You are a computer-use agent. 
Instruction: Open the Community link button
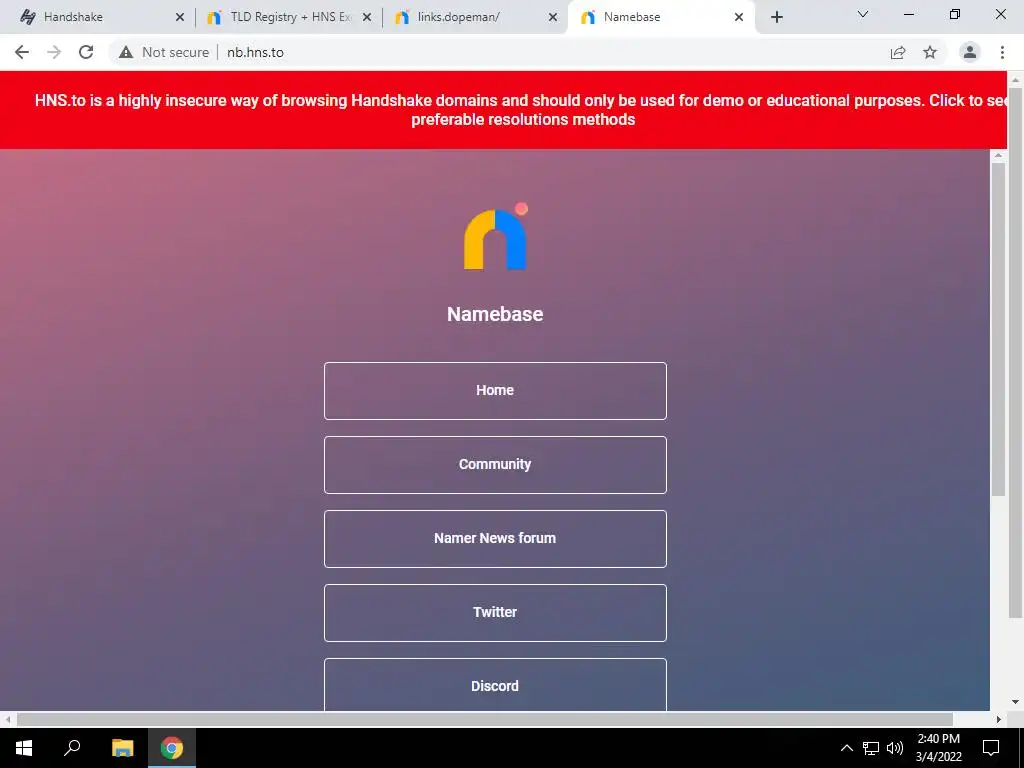[x=495, y=464]
